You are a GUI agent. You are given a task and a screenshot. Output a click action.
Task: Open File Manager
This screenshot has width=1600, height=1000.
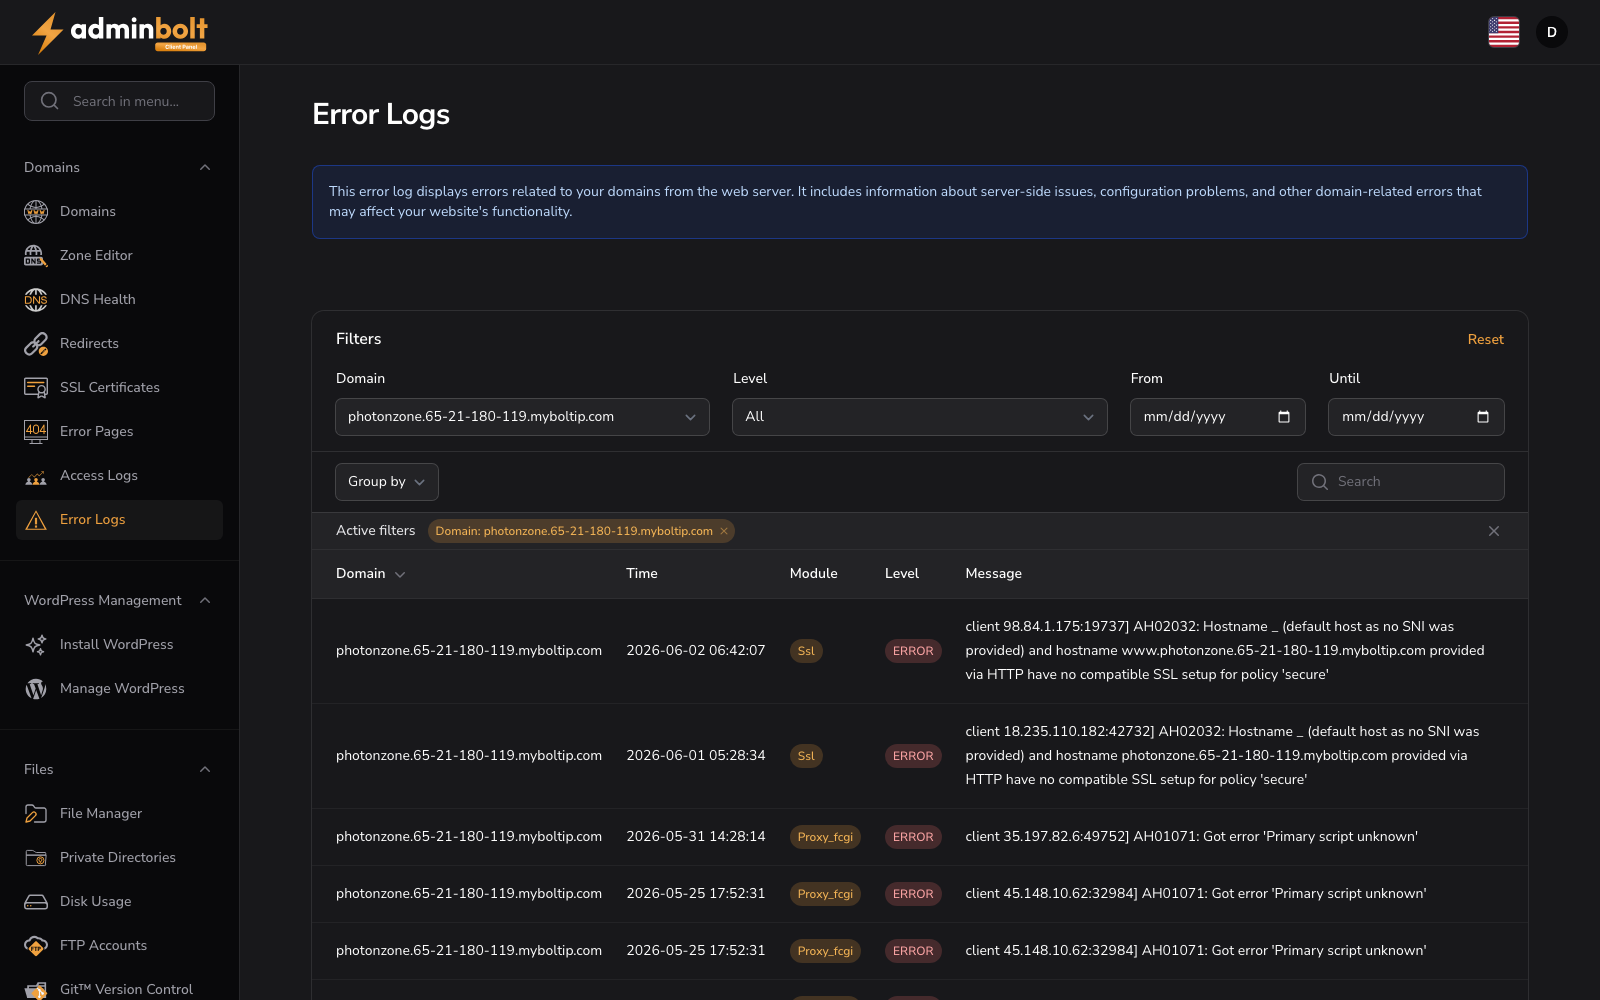[119, 813]
